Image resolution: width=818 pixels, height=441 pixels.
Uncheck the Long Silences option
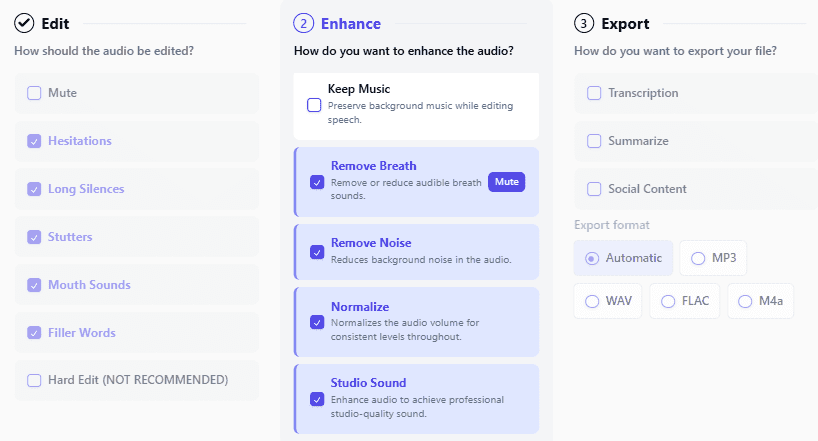34,189
